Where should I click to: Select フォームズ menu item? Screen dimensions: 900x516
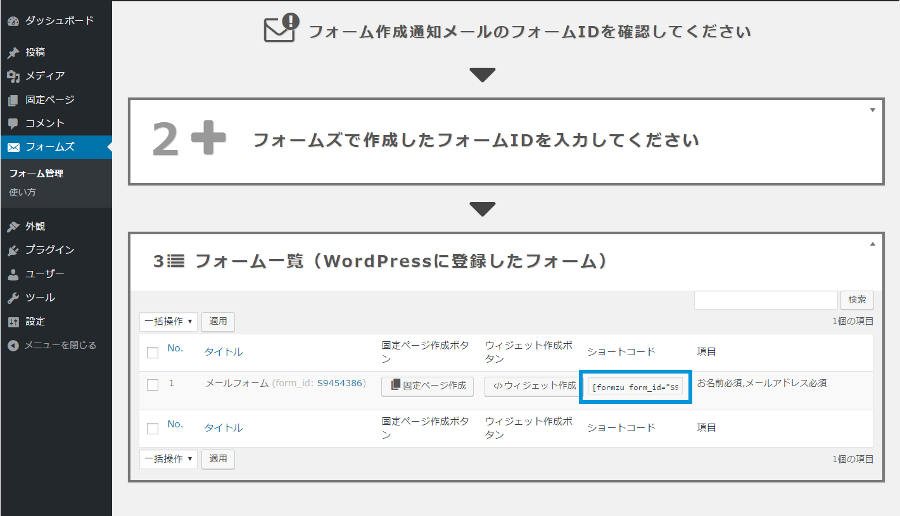(x=56, y=147)
